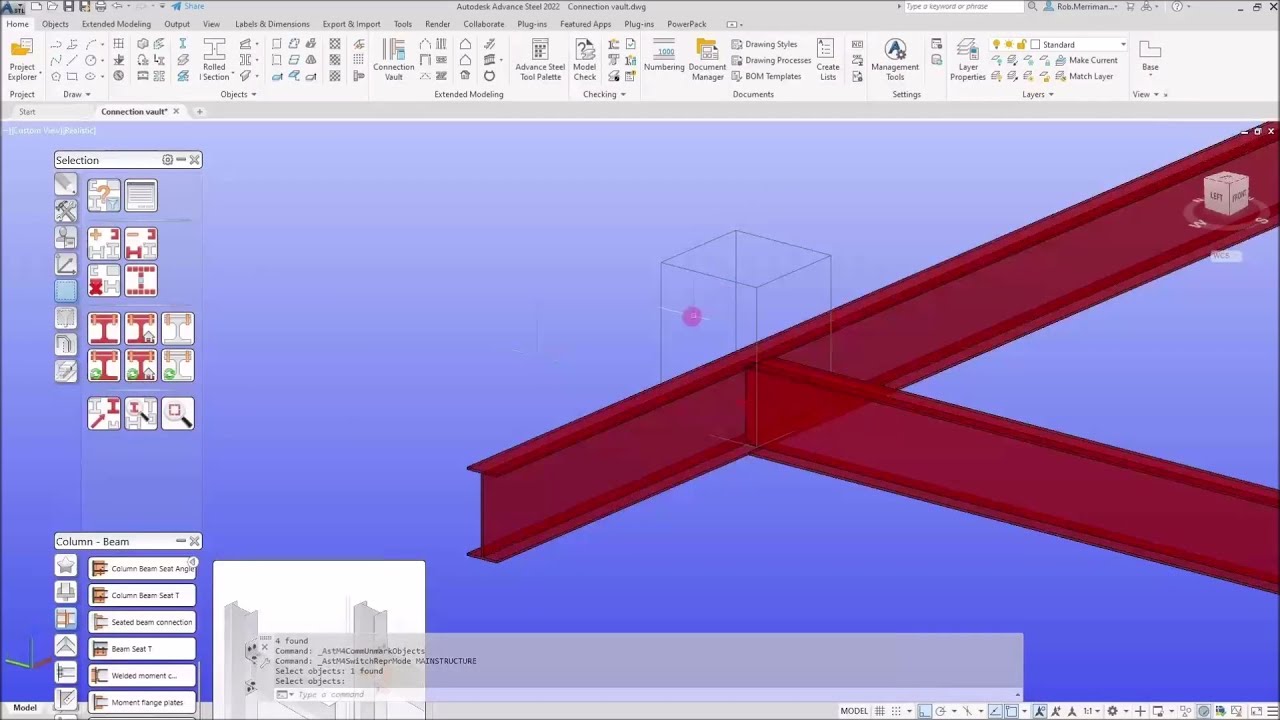The height and width of the screenshot is (720, 1280).
Task: Click the list table icon in Selection palette
Action: coord(141,196)
